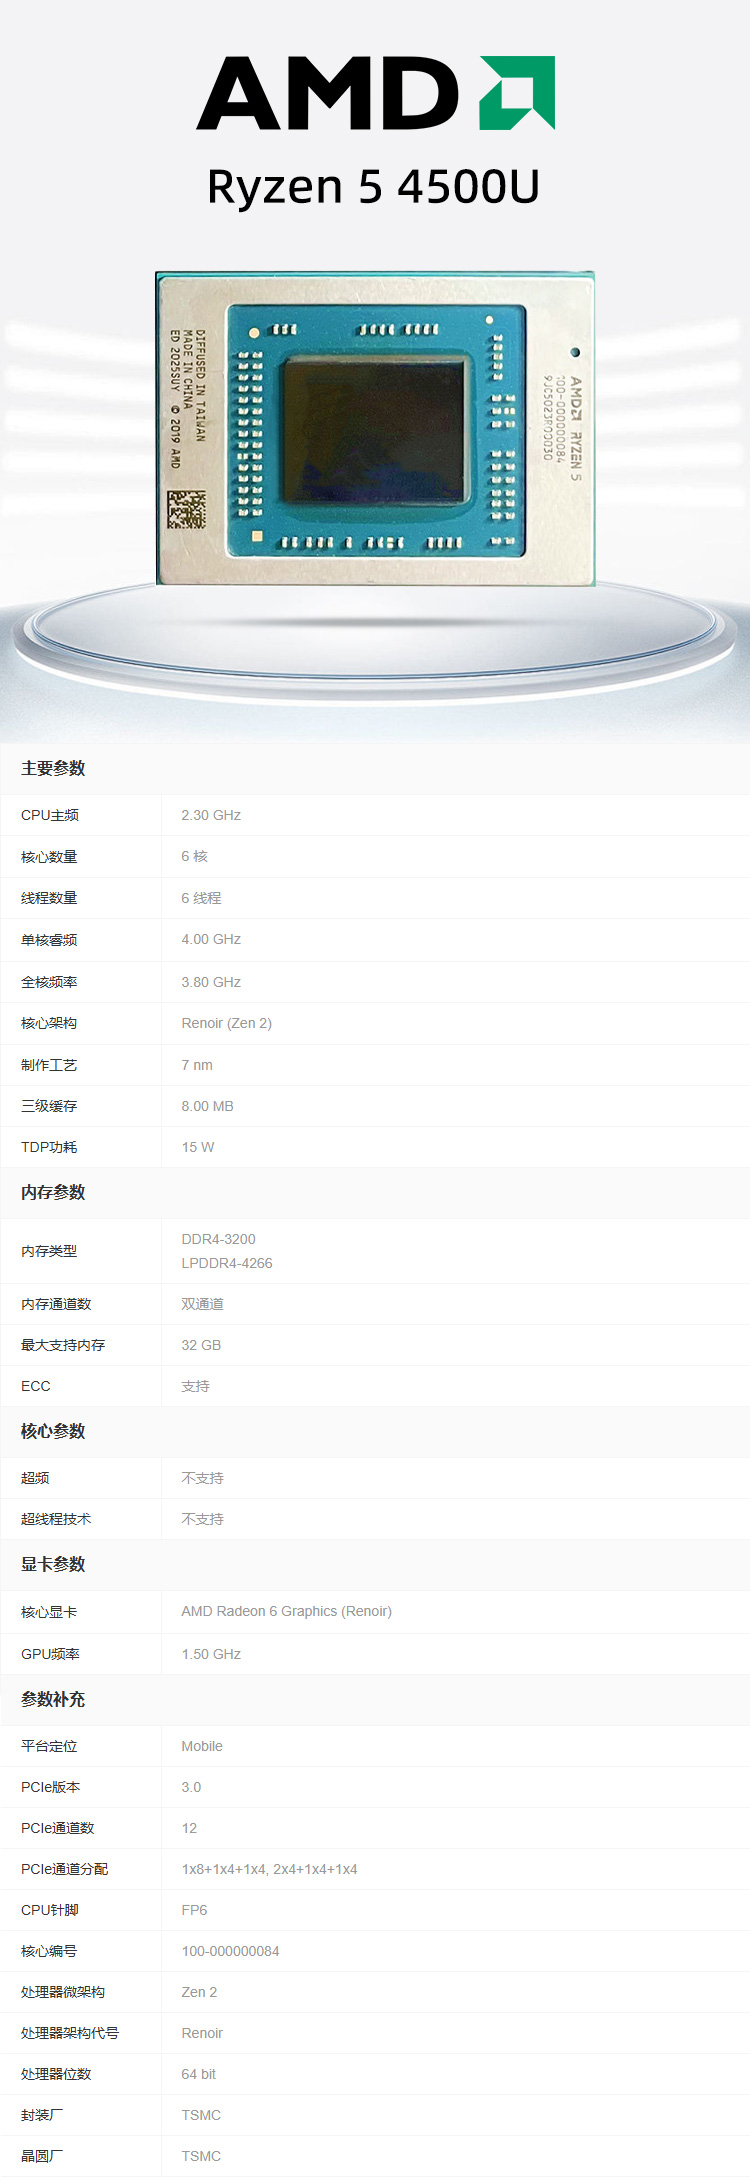Viewport: 750px width, 2177px height.
Task: Click the FP6 value
Action: [x=194, y=1910]
